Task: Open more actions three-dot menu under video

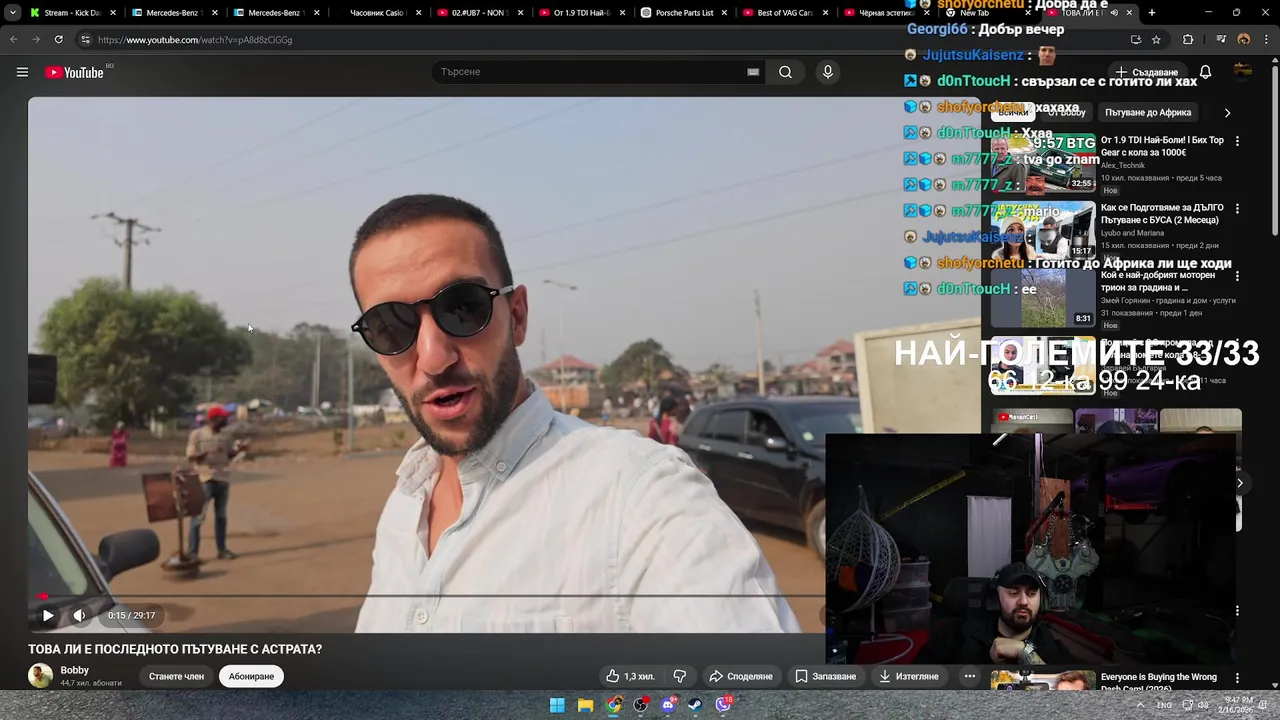Action: (x=969, y=676)
